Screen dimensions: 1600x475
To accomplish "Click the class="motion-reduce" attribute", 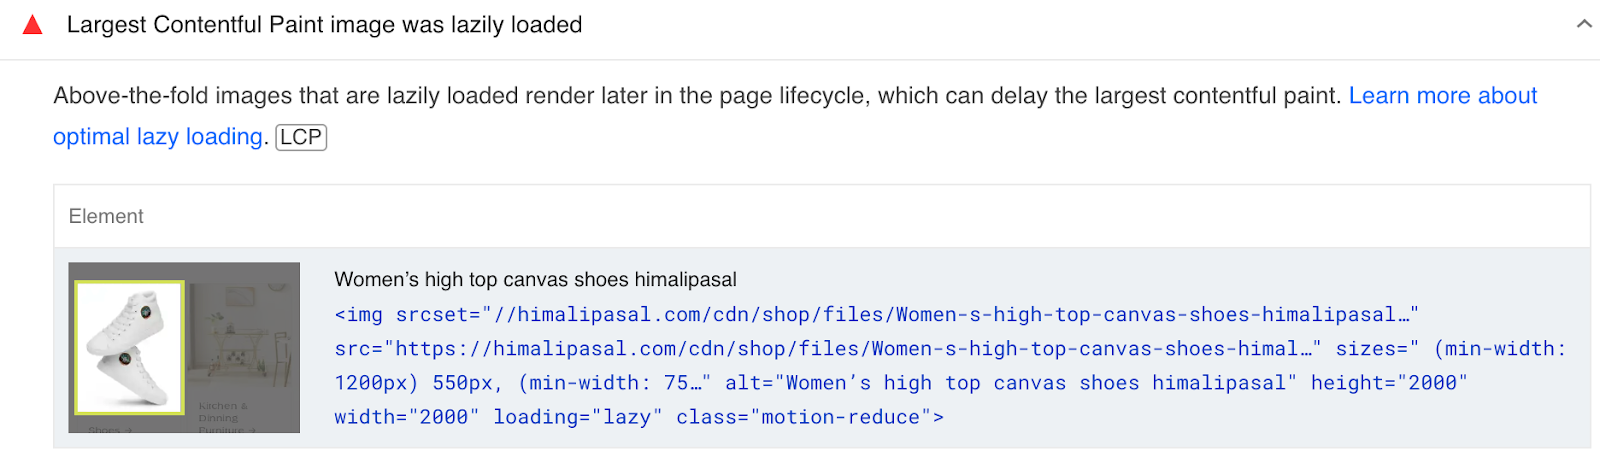I will pos(808,417).
